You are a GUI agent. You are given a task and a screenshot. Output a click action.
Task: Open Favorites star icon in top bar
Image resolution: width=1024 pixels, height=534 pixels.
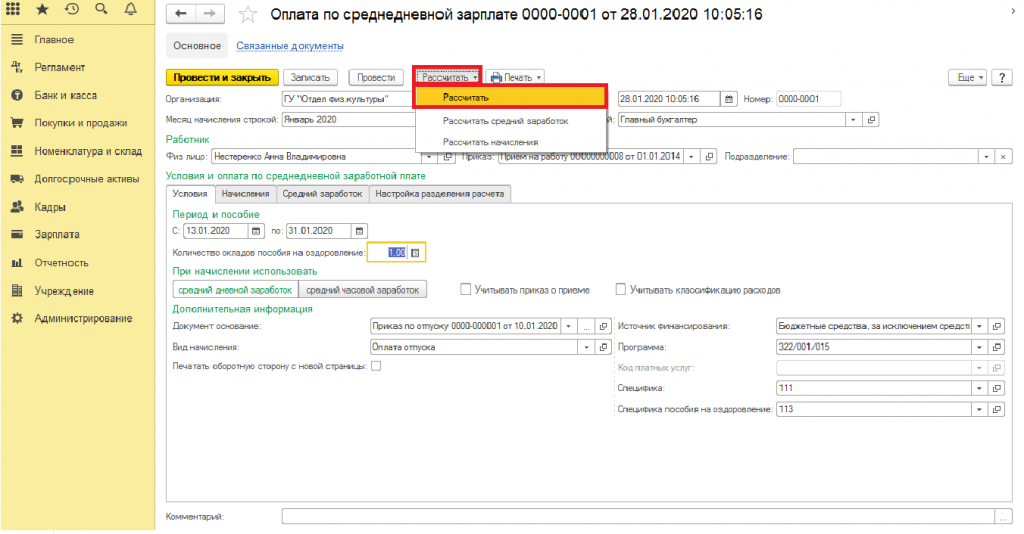[x=41, y=10]
